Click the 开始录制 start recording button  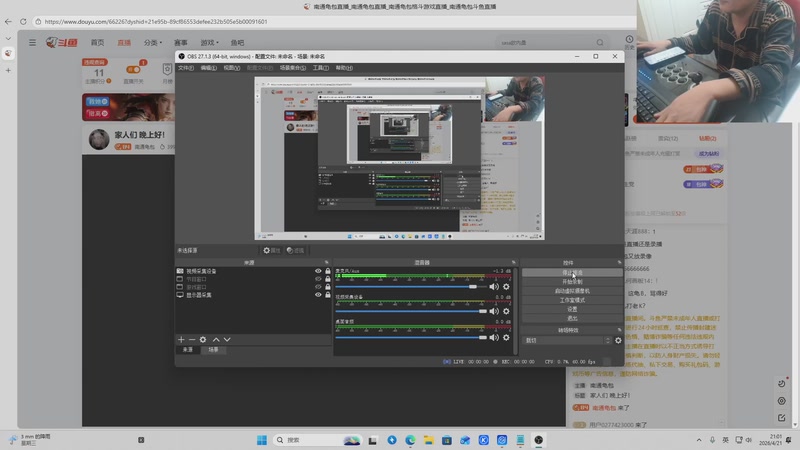[572, 282]
